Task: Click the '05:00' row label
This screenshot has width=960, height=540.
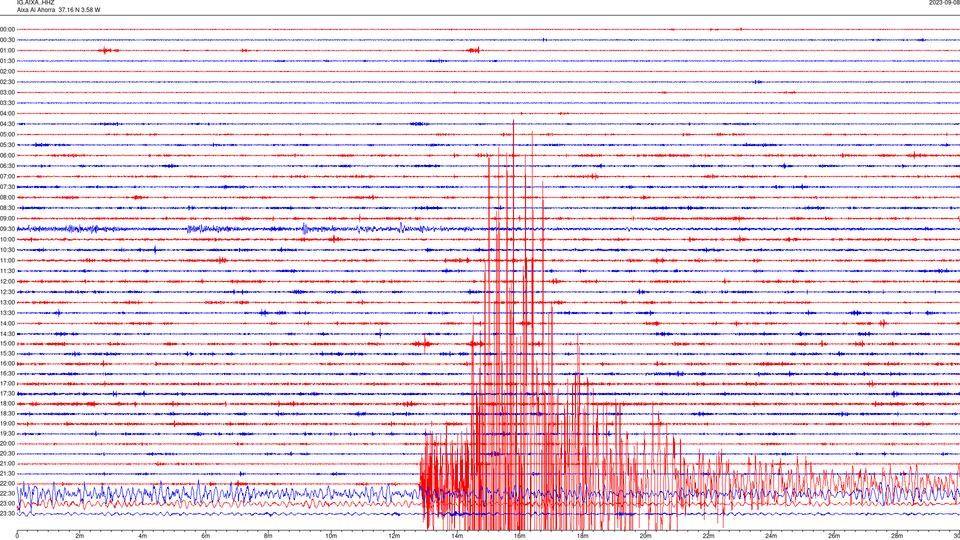Action: 7,135
